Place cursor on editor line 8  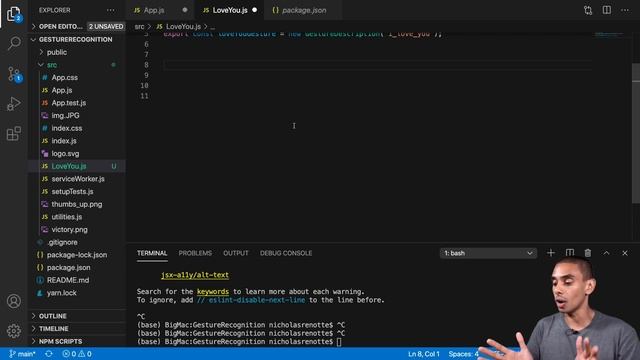pos(378,65)
